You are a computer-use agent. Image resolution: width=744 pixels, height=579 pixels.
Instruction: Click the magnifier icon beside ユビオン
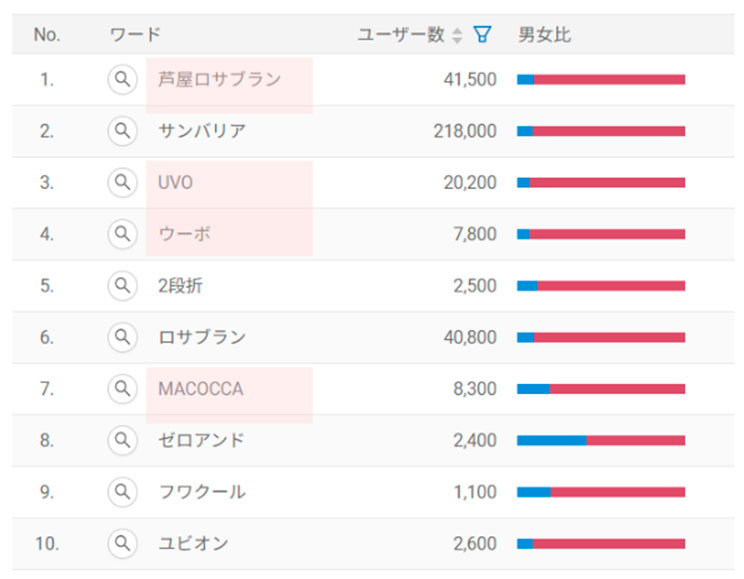coord(122,544)
